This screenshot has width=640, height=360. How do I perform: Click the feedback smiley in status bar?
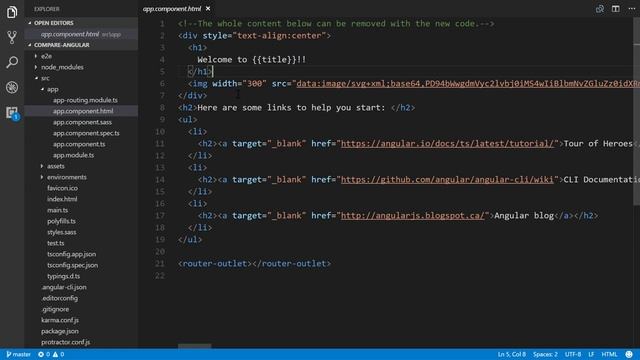(x=629, y=354)
